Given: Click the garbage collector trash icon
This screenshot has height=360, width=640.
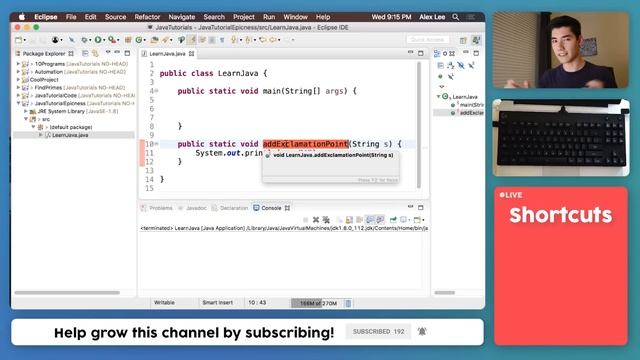Looking at the screenshot, I should pos(348,303).
